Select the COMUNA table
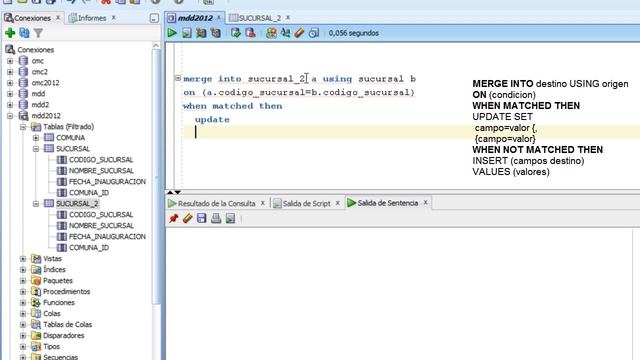Viewport: 640px width, 360px height. coord(70,138)
